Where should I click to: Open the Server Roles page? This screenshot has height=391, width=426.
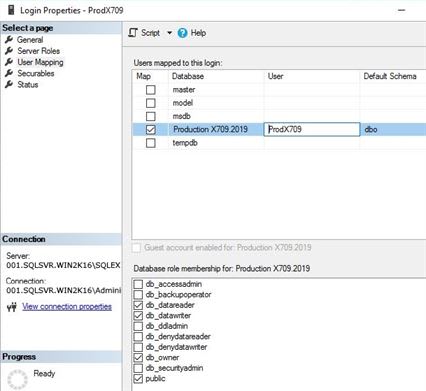point(39,51)
